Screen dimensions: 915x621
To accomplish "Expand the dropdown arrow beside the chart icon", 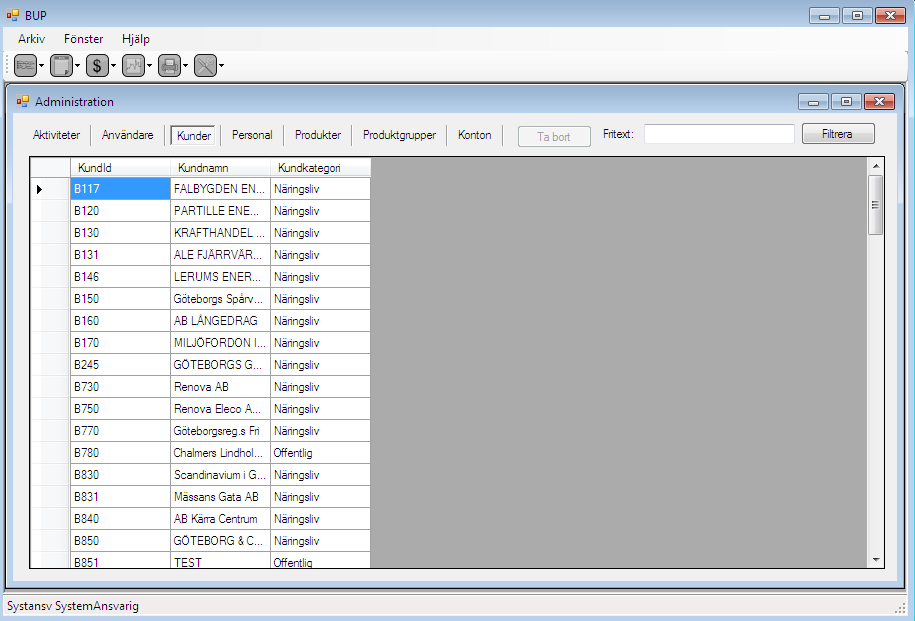I will (150, 66).
